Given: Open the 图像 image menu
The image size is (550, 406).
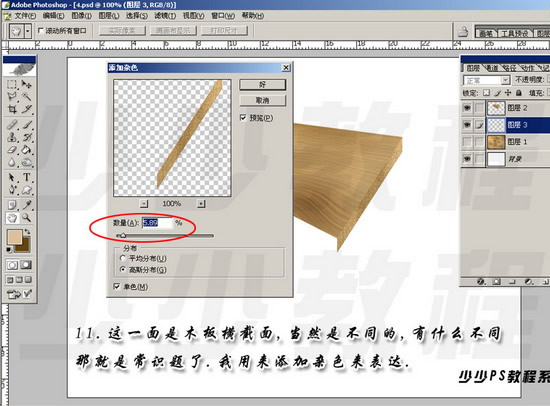Looking at the screenshot, I should click(x=81, y=16).
